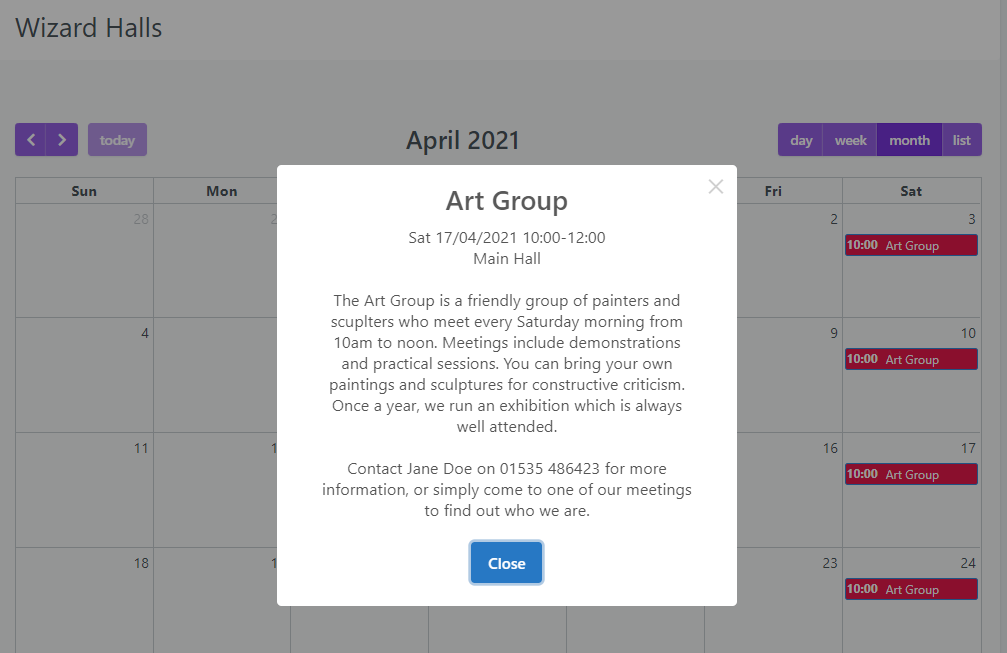Viewport: 1007px width, 653px height.
Task: Open Art Group event on April 10
Action: point(911,360)
